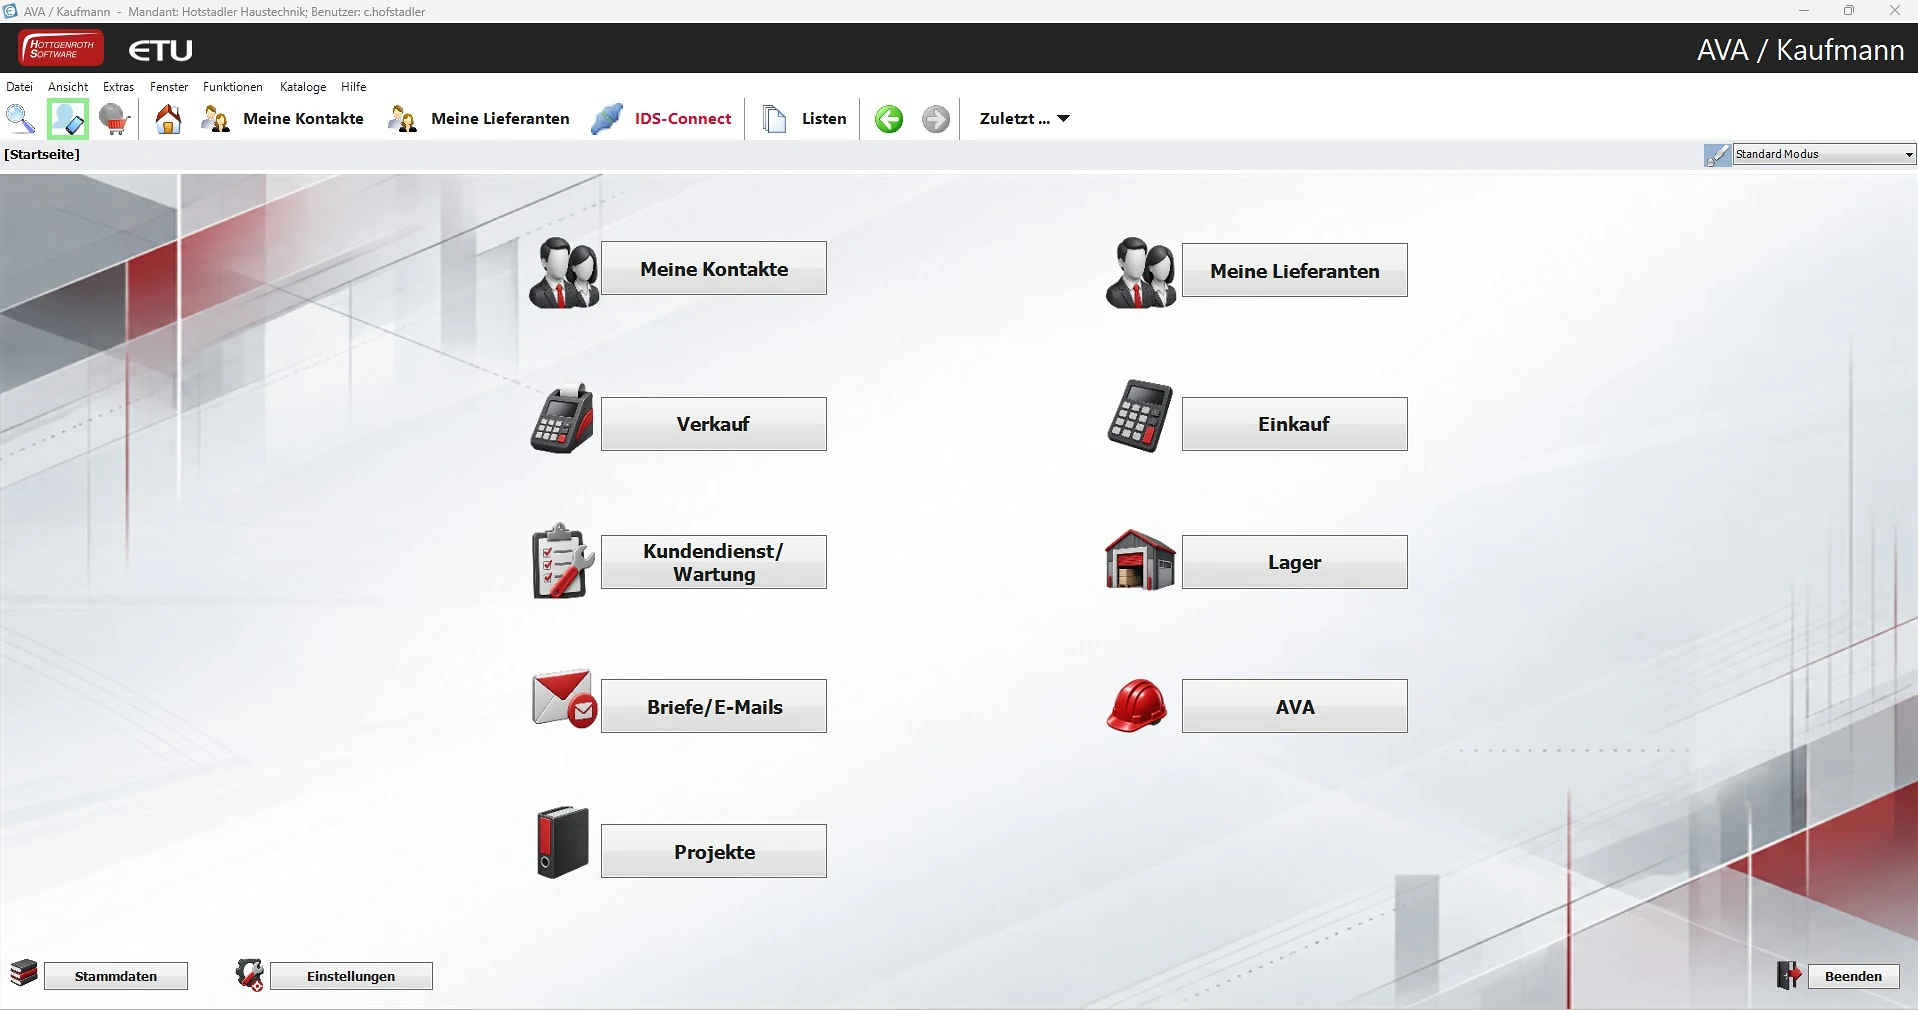Navigate forward with grey arrow
Viewport: 1918px width, 1010px height.
(936, 119)
